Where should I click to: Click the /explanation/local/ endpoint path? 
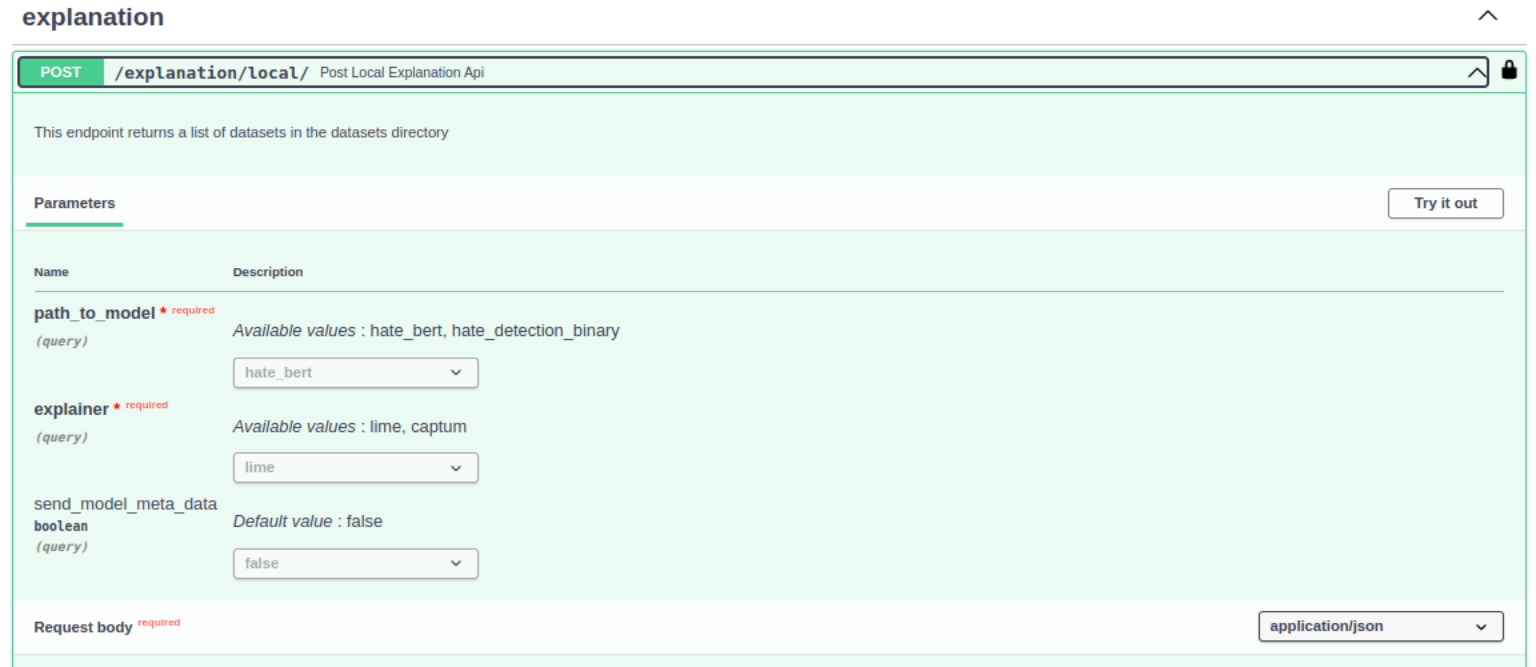point(212,73)
